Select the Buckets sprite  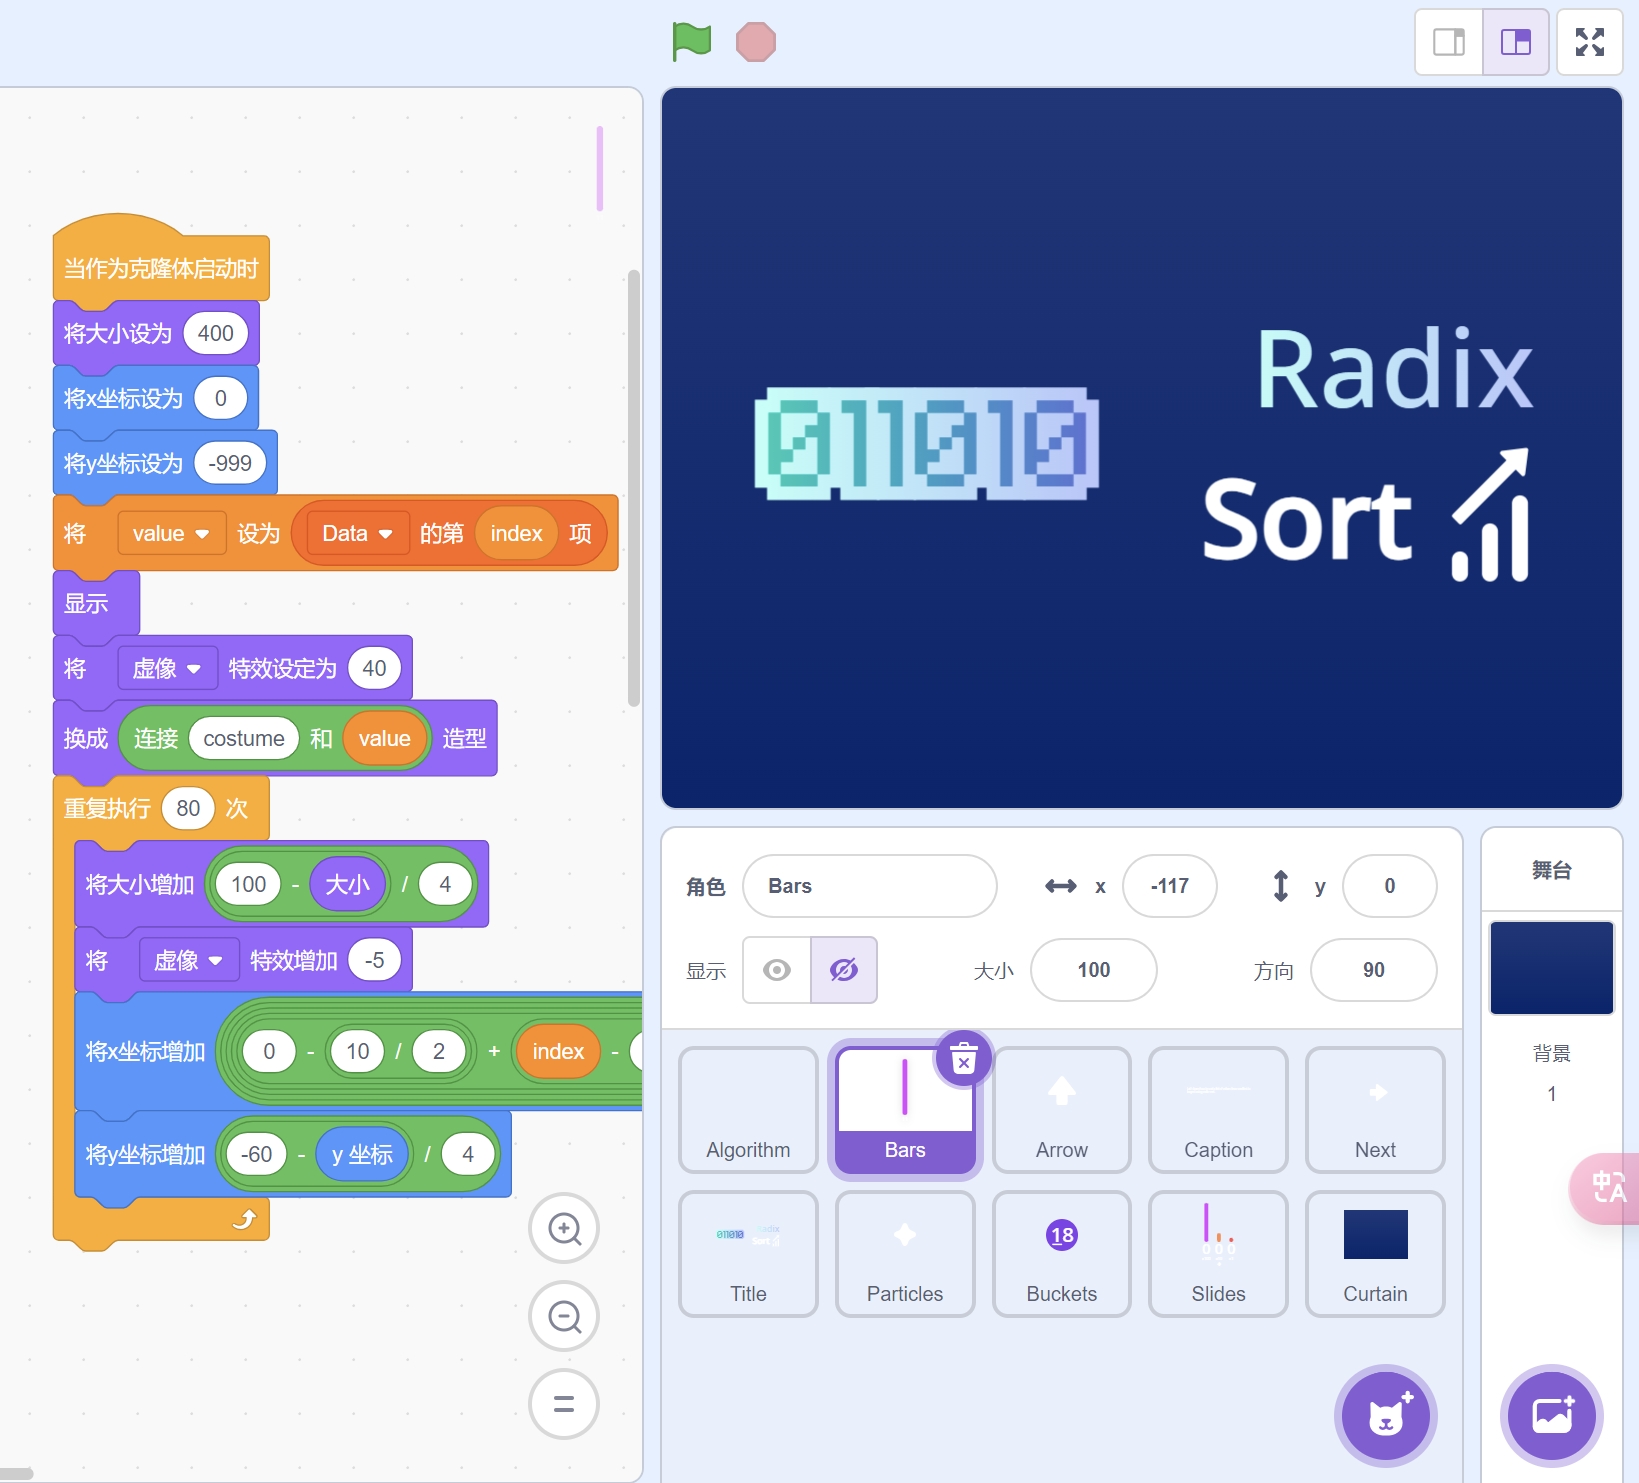point(1061,1253)
